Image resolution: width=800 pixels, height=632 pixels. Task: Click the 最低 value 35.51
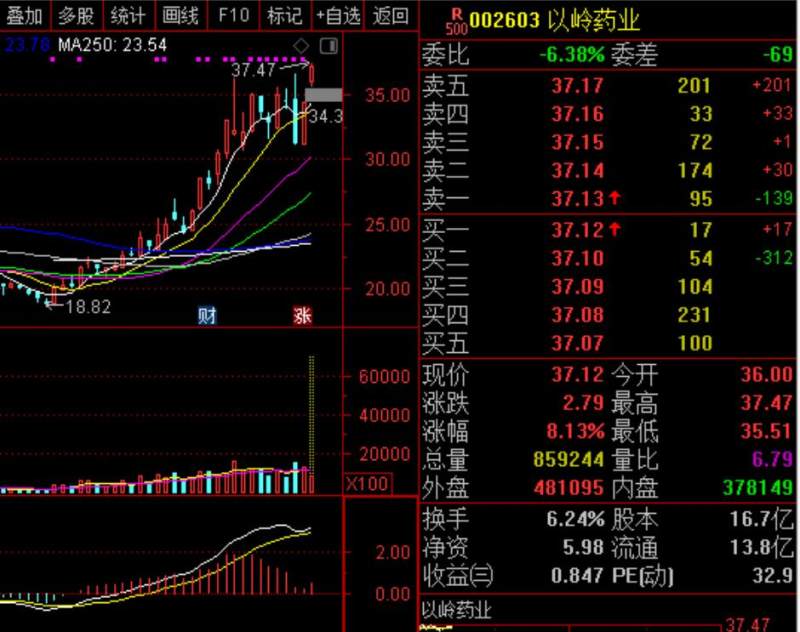coord(767,432)
